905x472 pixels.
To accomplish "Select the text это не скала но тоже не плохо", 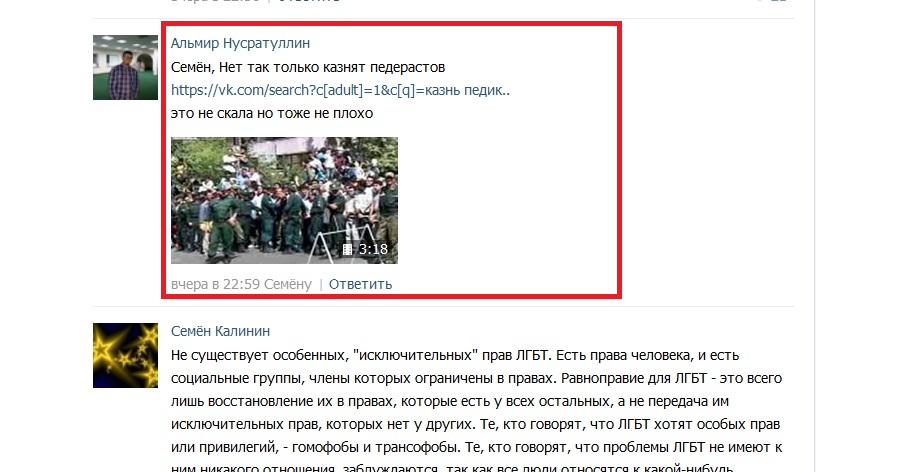I will 272,113.
